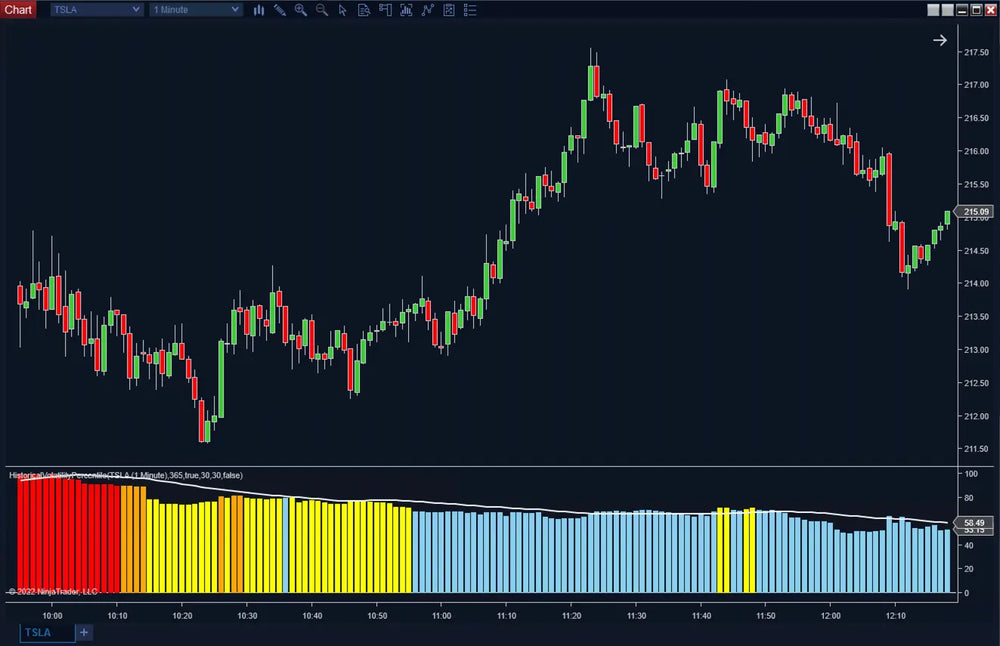The image size is (1000, 646).
Task: Open the chart trader panel icon
Action: 384,10
